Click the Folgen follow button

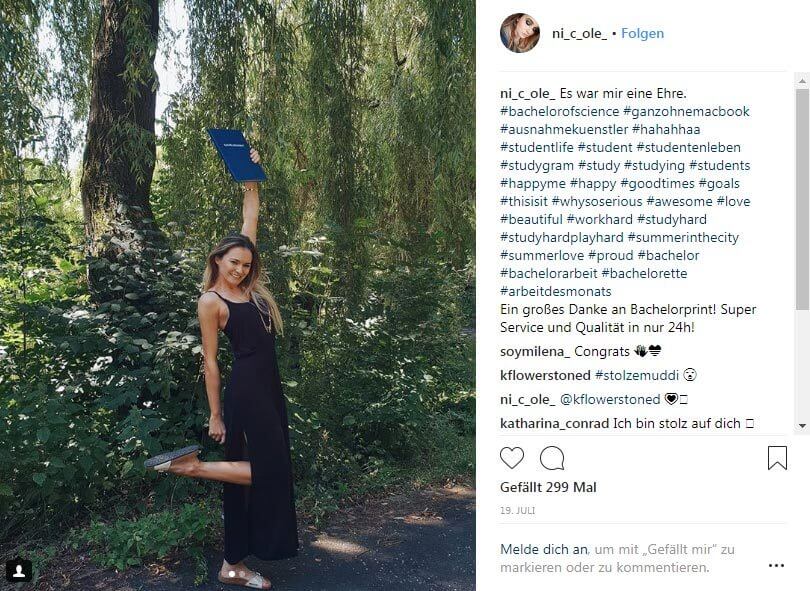642,34
